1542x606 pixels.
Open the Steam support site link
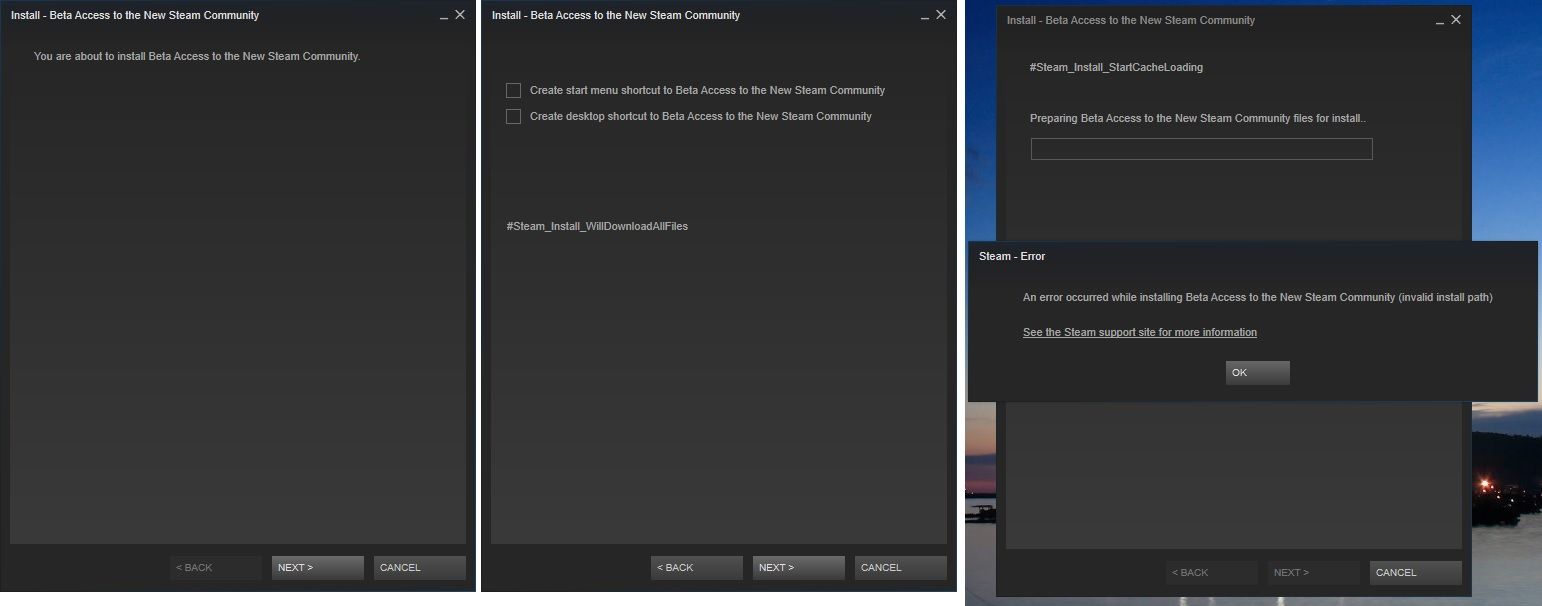point(1140,332)
